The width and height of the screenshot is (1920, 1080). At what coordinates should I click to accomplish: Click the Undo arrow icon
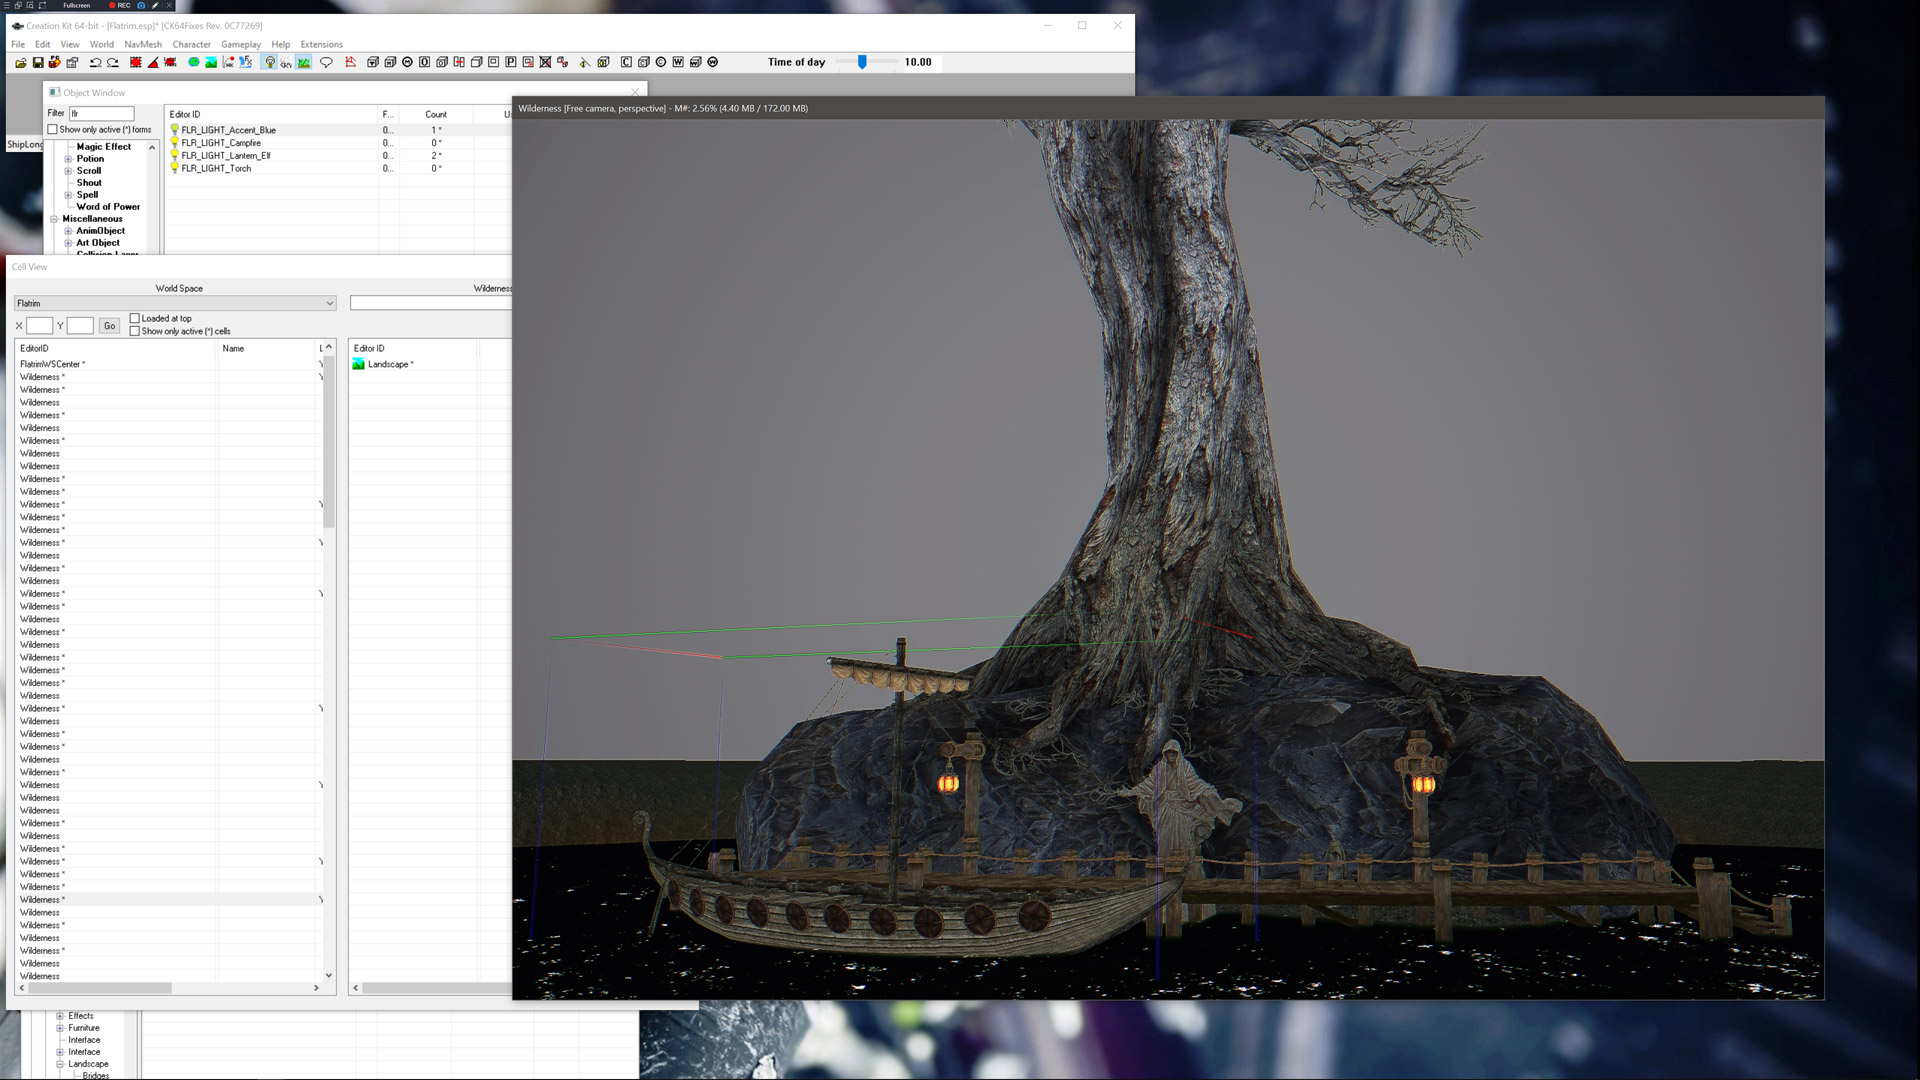click(x=95, y=62)
